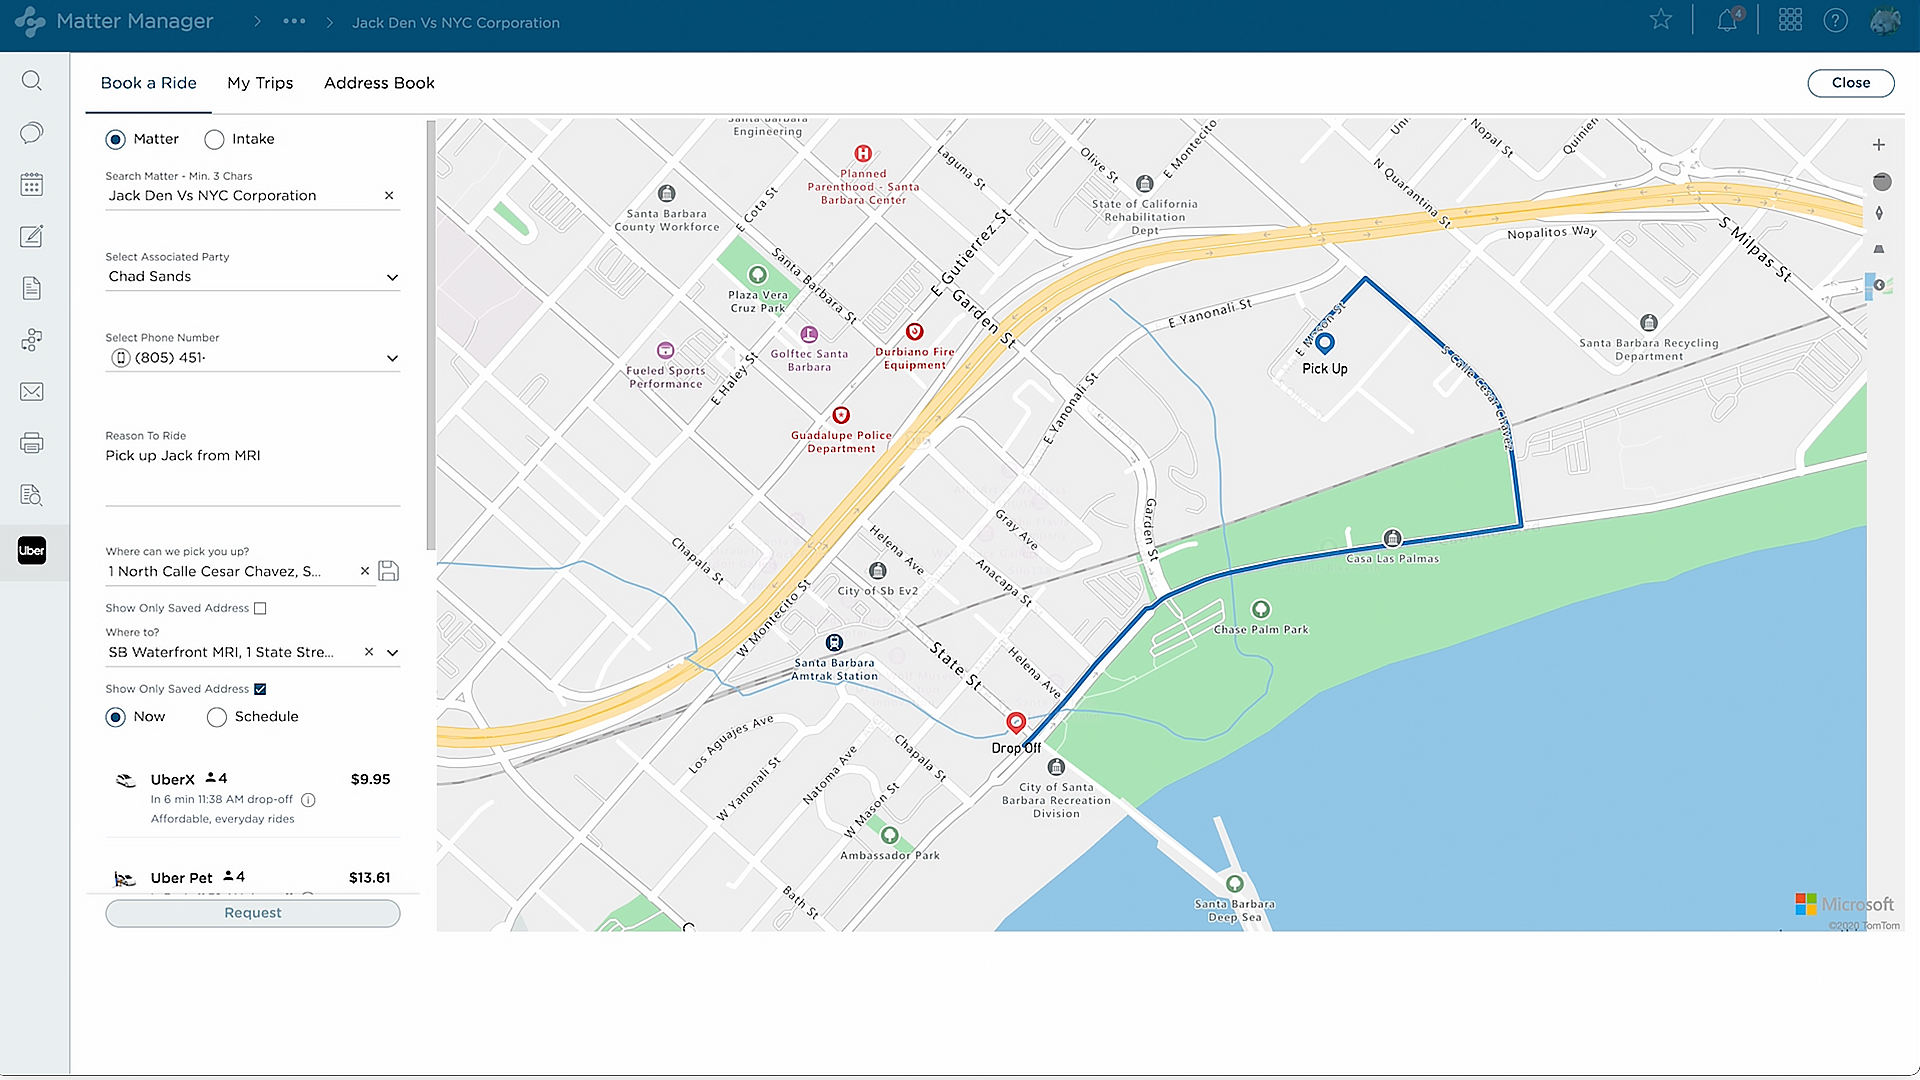Click the left panel vertical scrollbar
The image size is (1920, 1080).
click(431, 335)
